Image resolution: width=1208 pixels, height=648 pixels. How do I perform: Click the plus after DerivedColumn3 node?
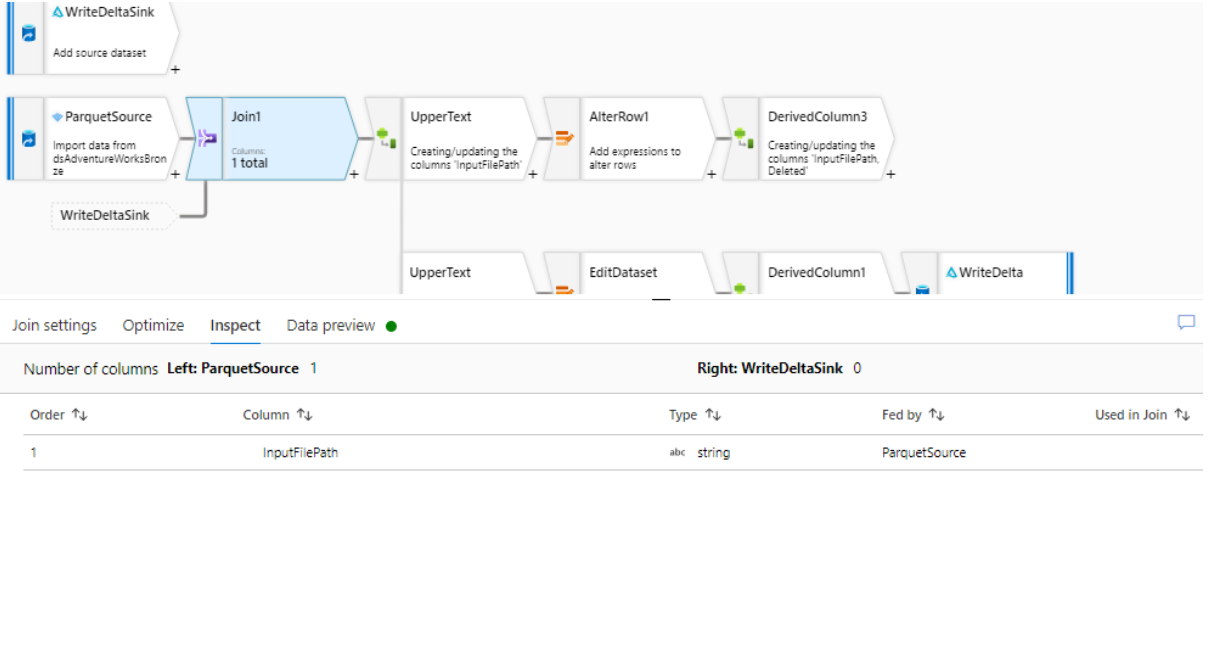[x=890, y=175]
